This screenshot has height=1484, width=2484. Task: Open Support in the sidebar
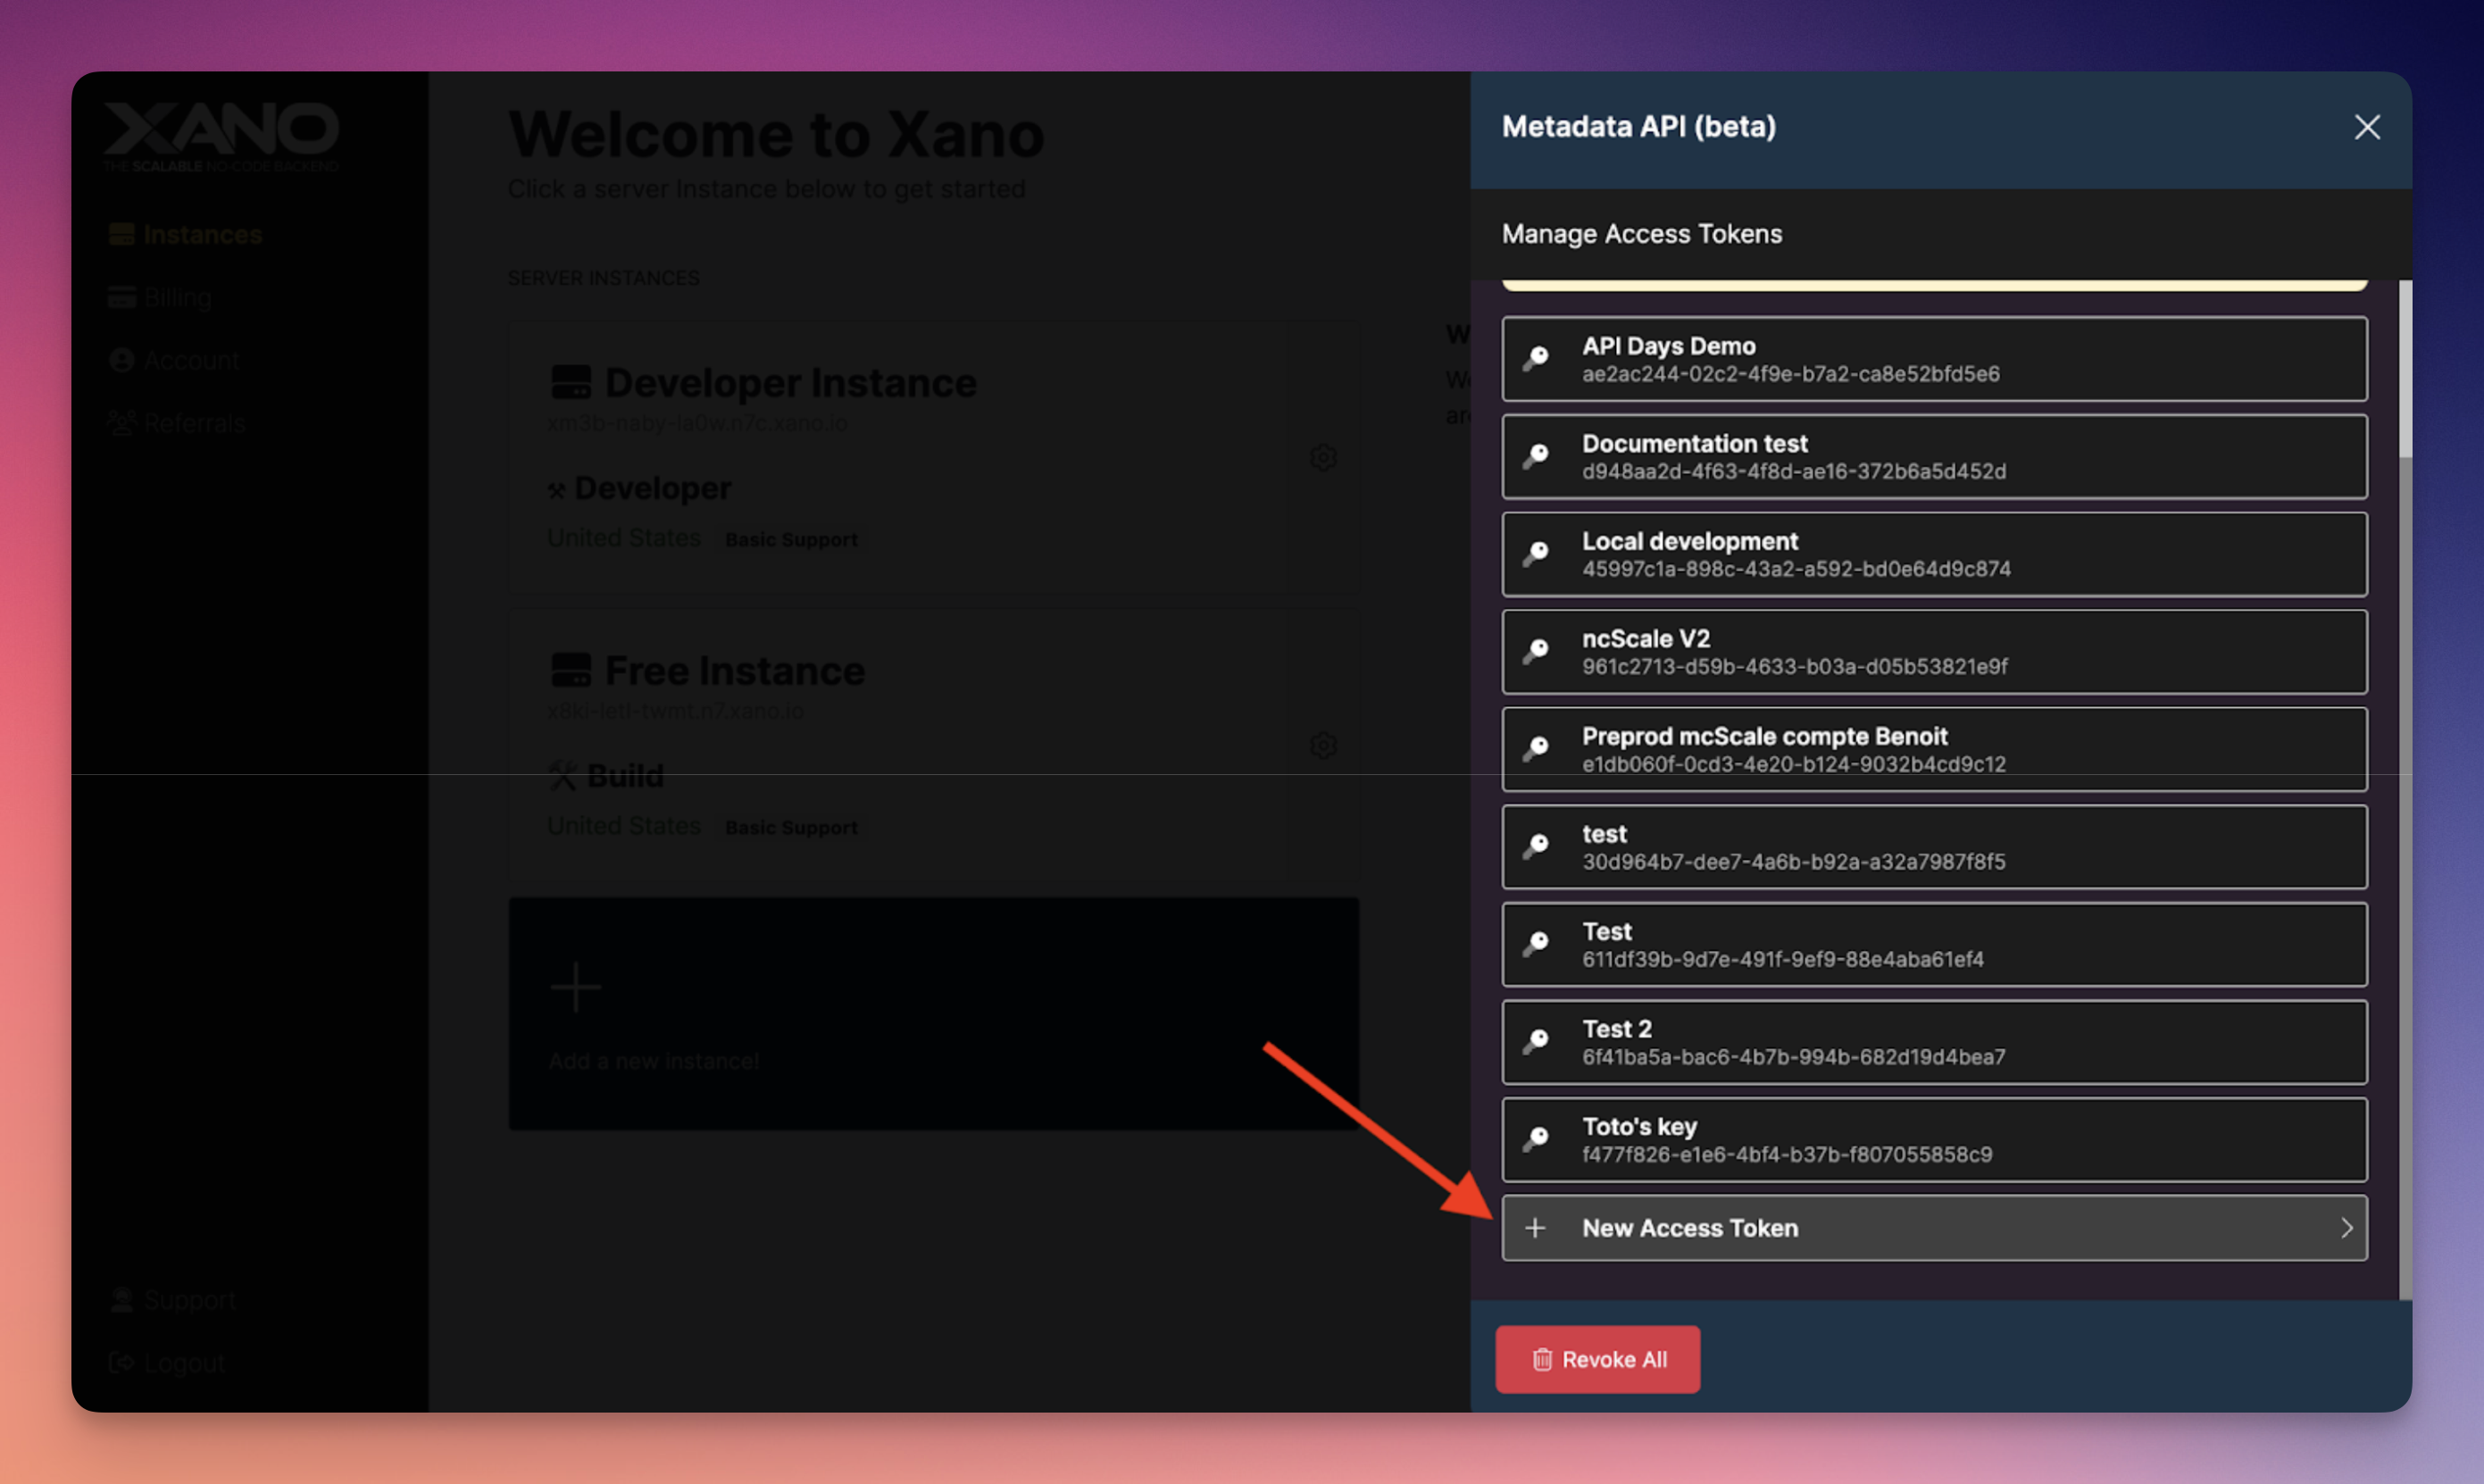(x=190, y=1299)
